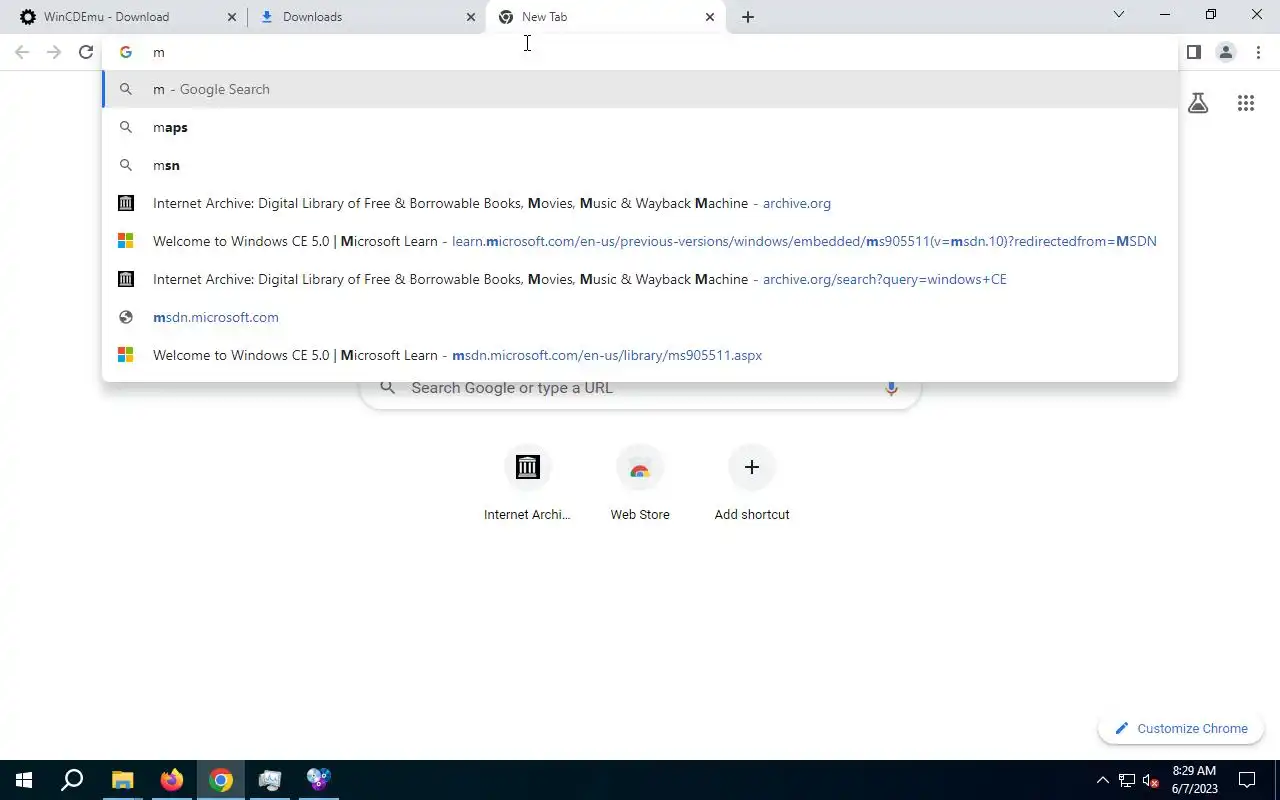
Task: Open Windows taskbar search
Action: (72, 780)
